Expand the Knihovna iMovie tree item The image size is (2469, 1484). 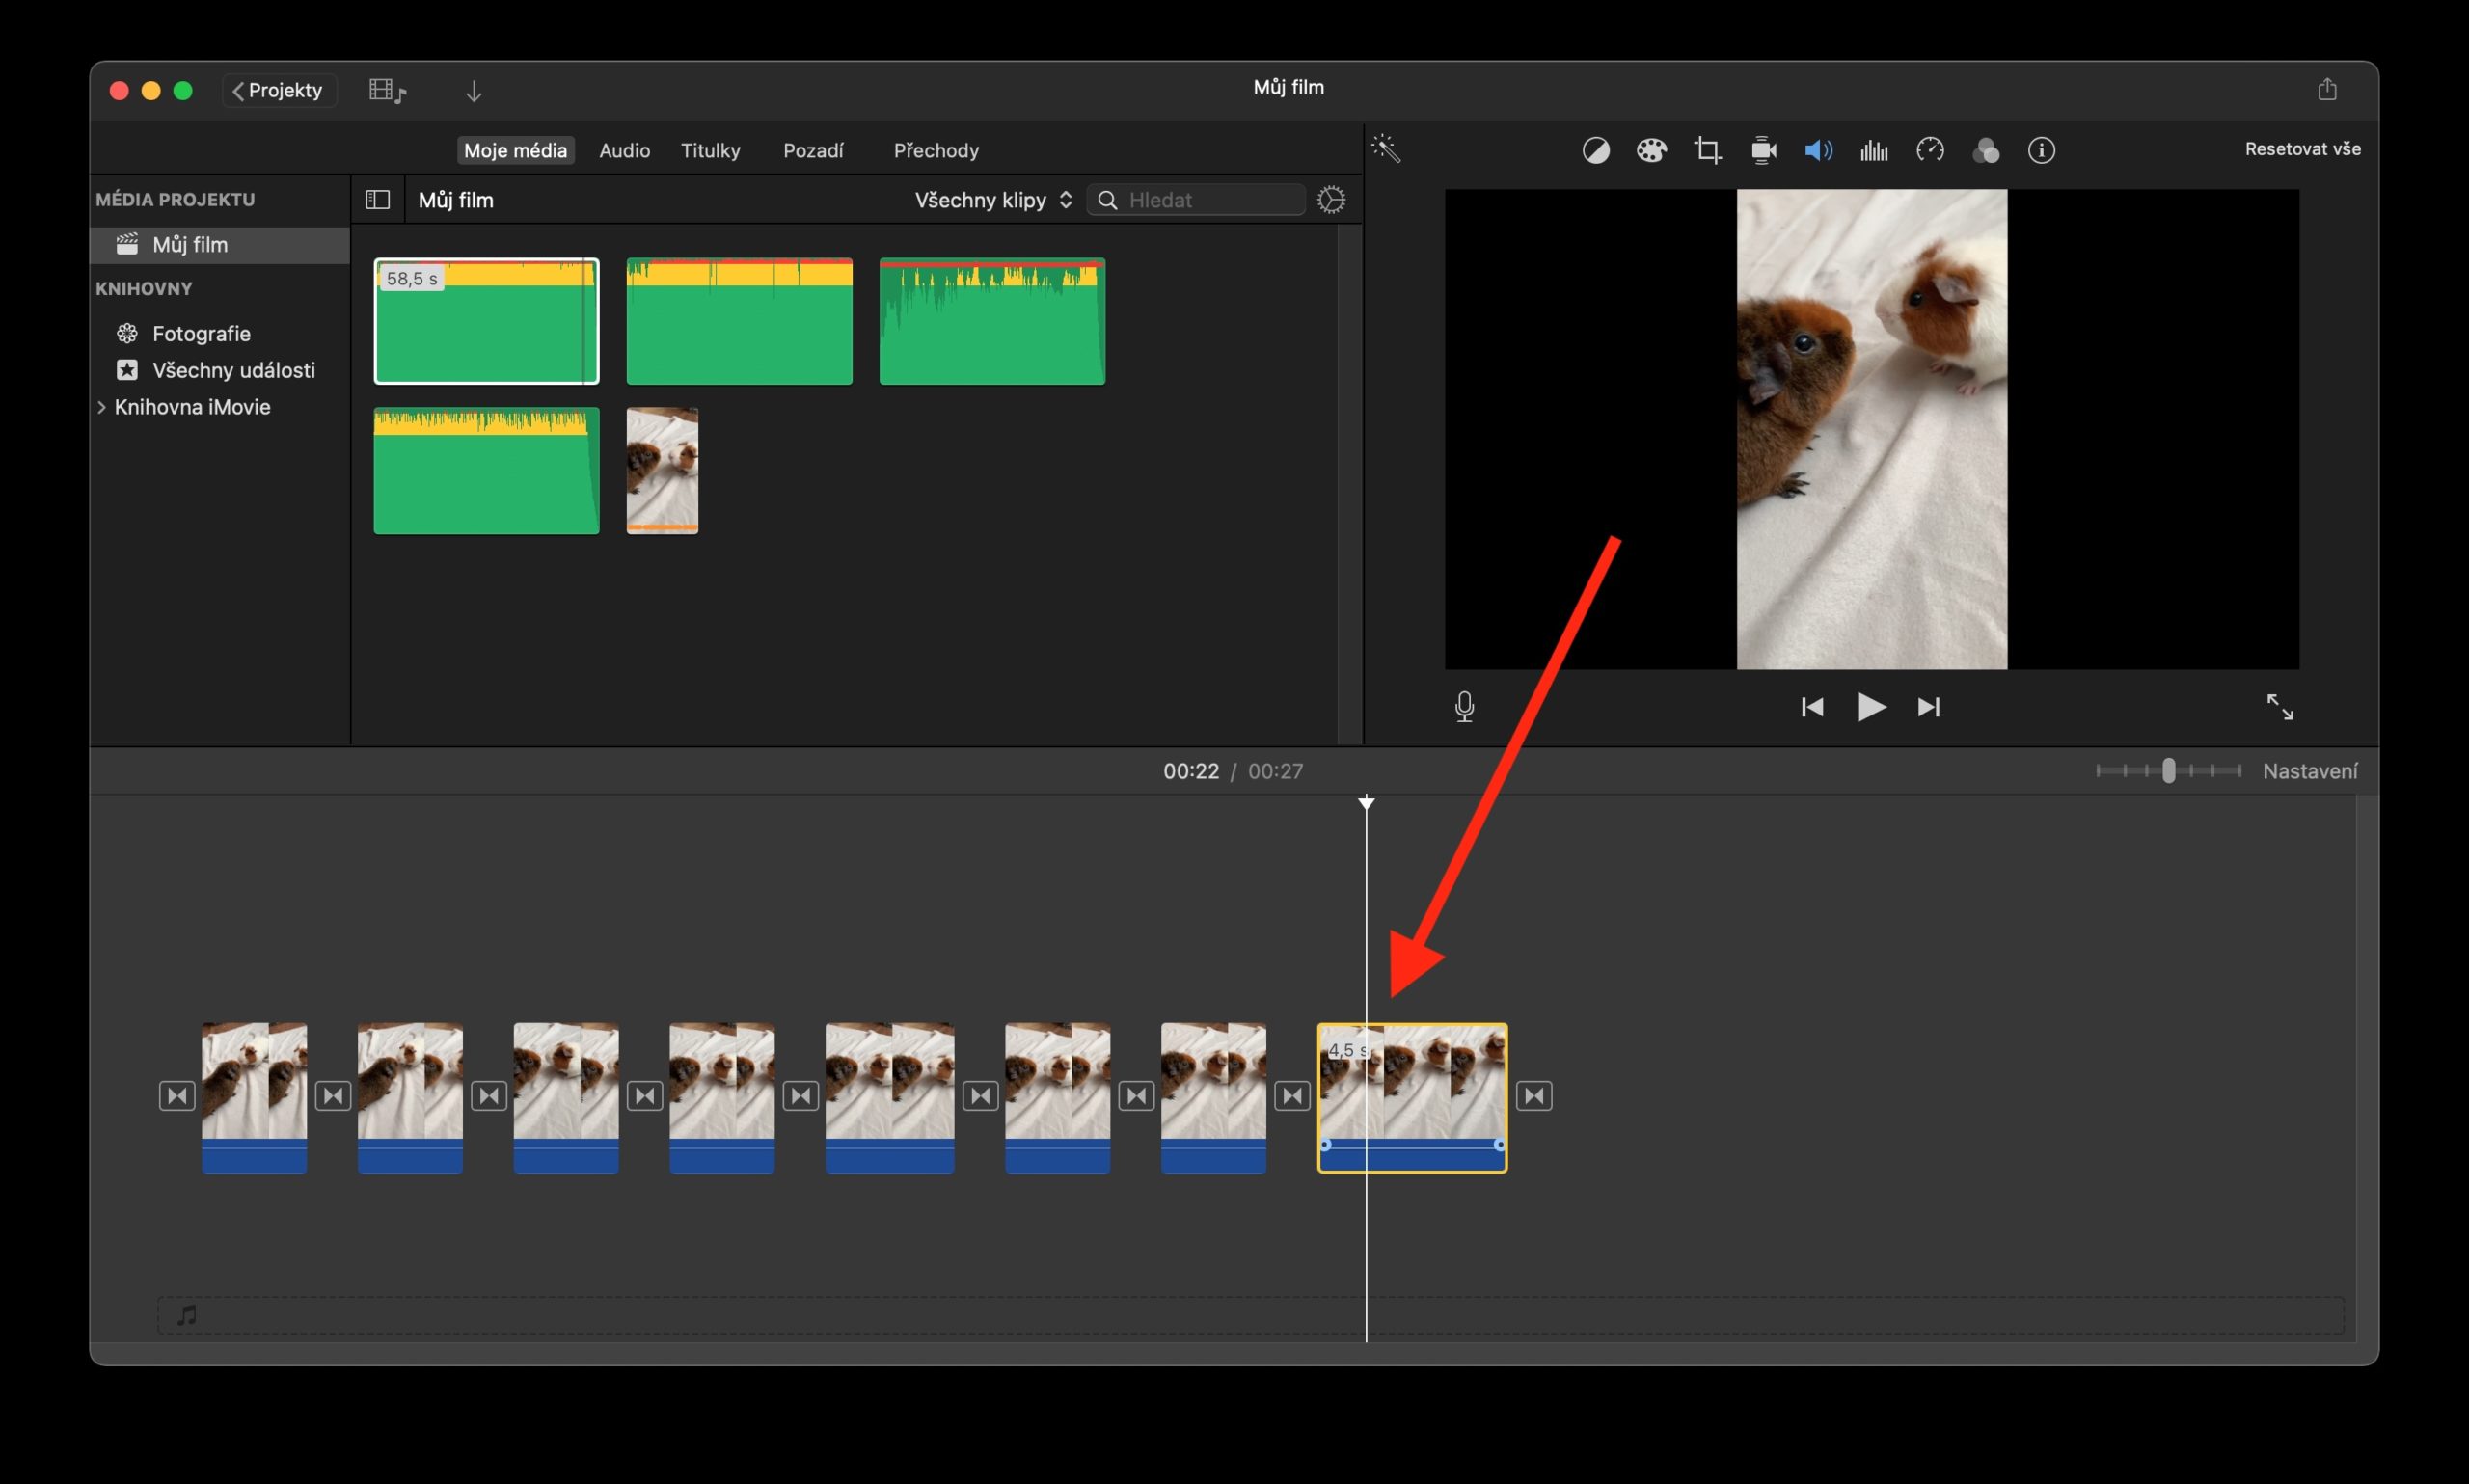pos(103,406)
